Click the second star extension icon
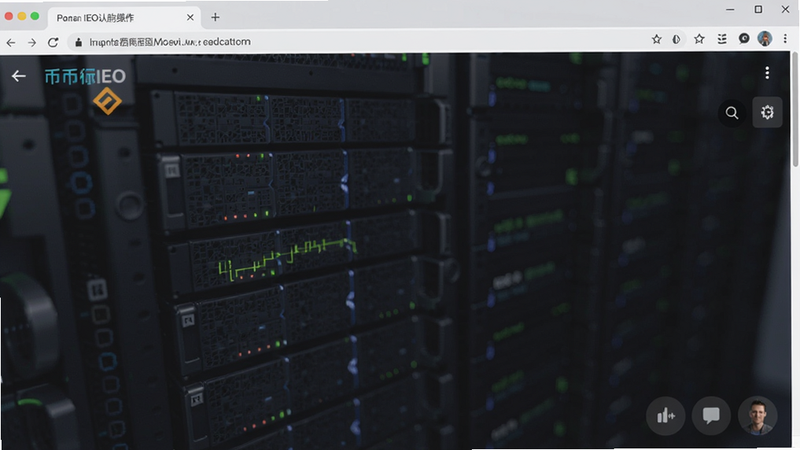 coord(699,39)
